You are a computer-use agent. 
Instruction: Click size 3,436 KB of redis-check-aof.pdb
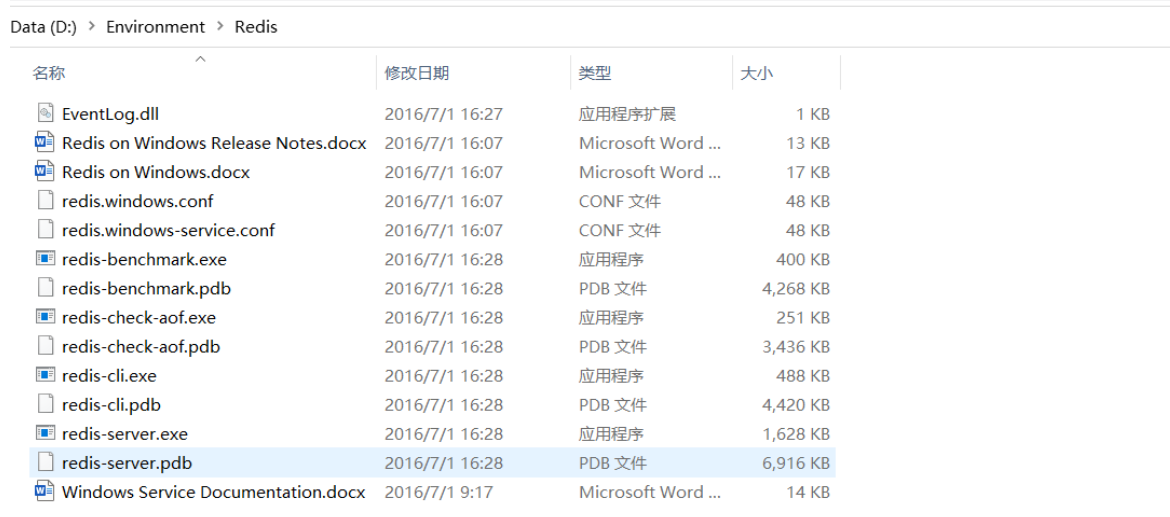[x=795, y=347]
